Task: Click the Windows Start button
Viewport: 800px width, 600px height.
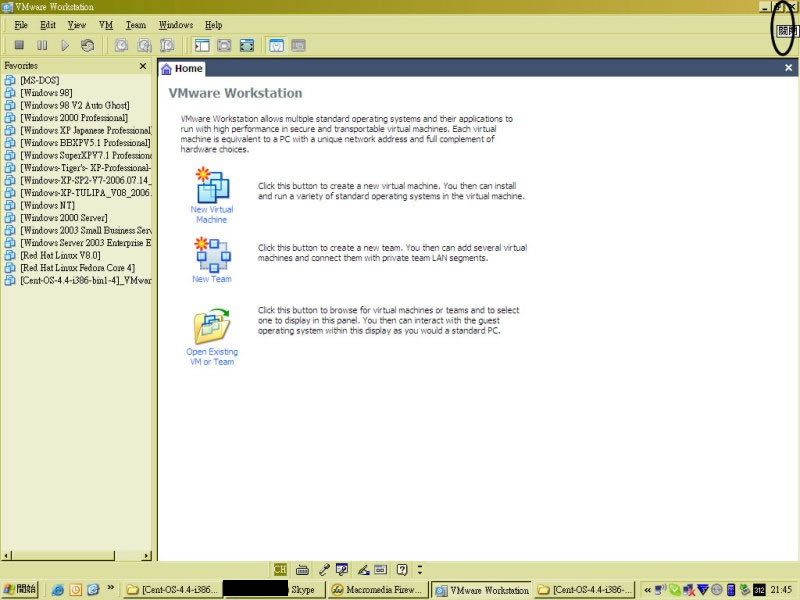Action: pyautogui.click(x=20, y=589)
